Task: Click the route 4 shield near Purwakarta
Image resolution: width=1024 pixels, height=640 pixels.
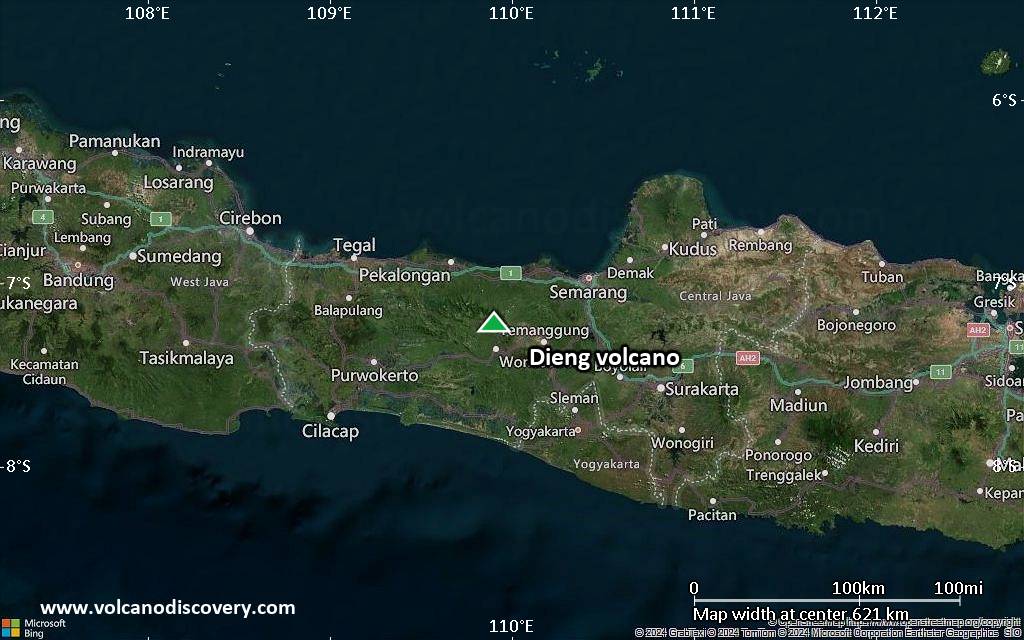Action: point(43,217)
